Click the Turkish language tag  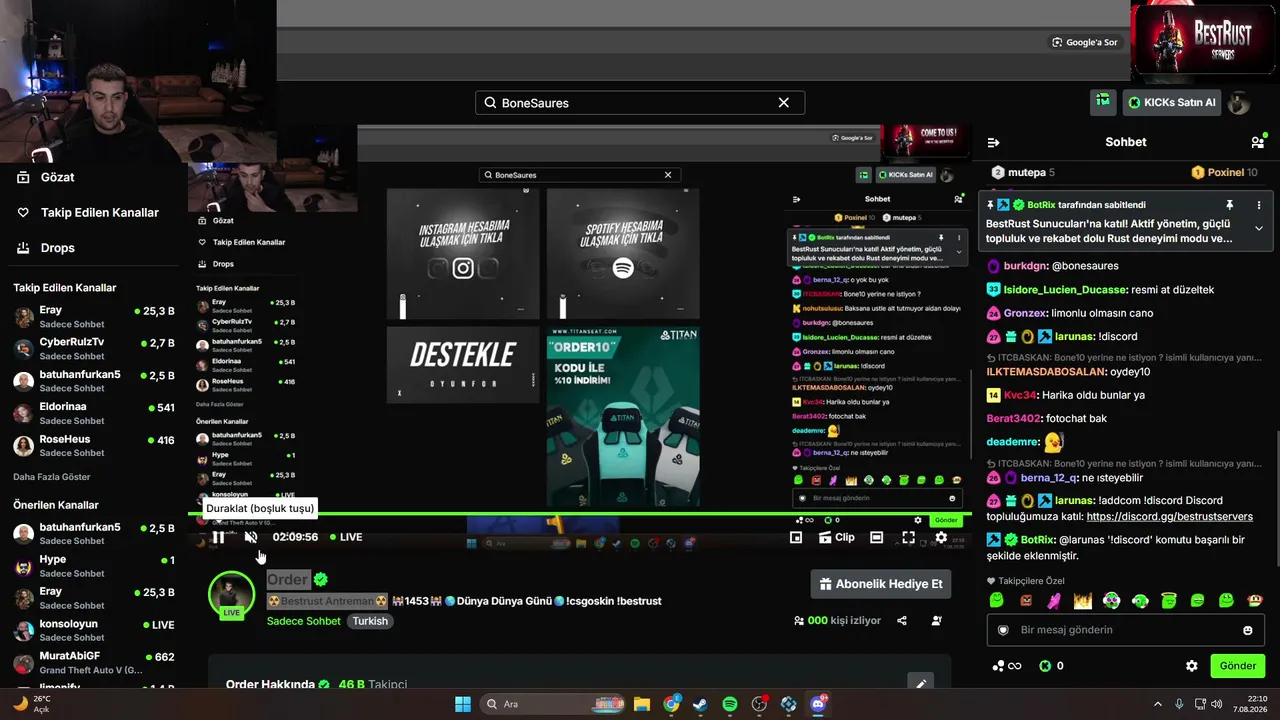[370, 621]
